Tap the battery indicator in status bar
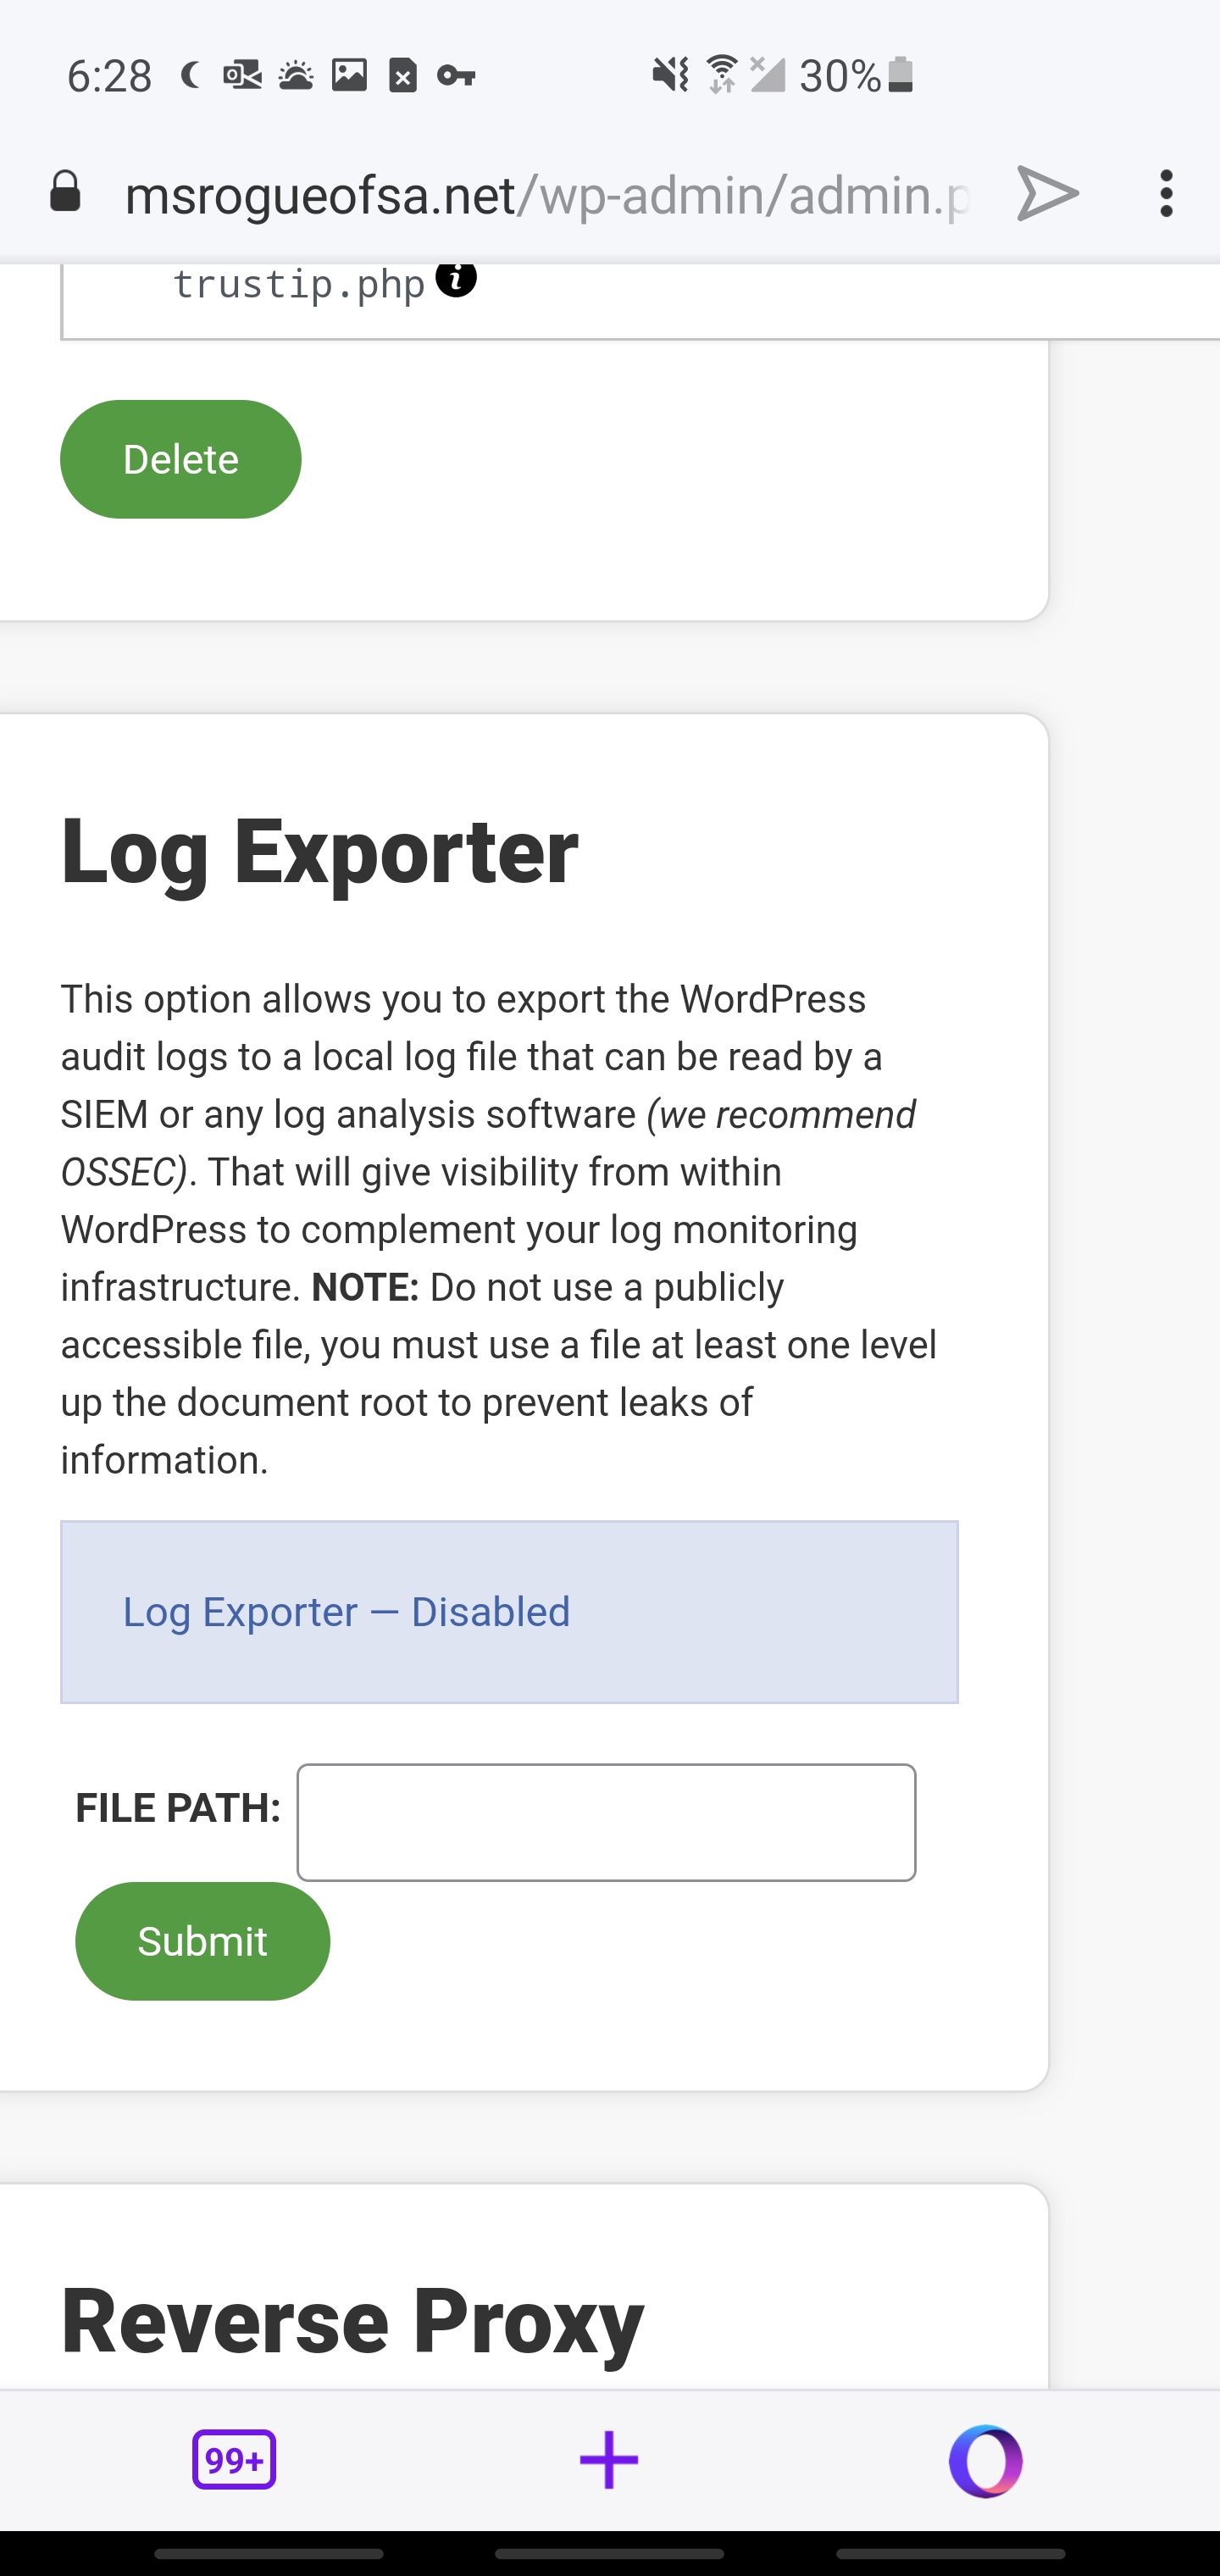Image resolution: width=1220 pixels, height=2576 pixels. [900, 75]
